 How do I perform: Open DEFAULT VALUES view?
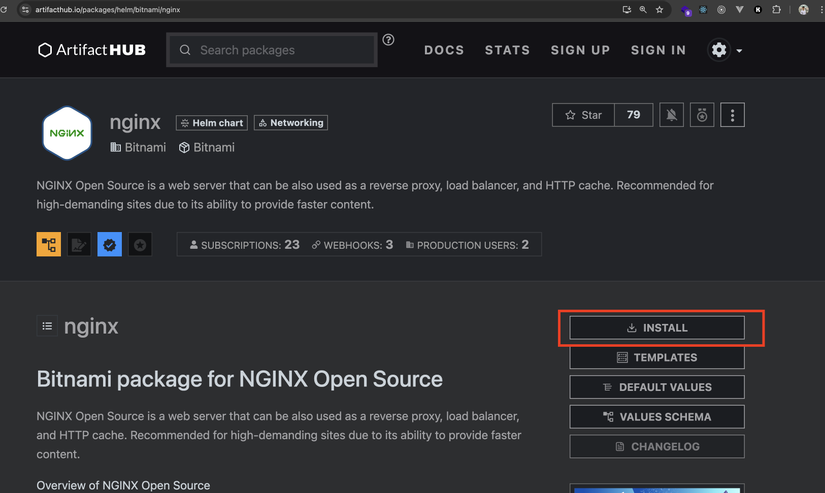(657, 387)
